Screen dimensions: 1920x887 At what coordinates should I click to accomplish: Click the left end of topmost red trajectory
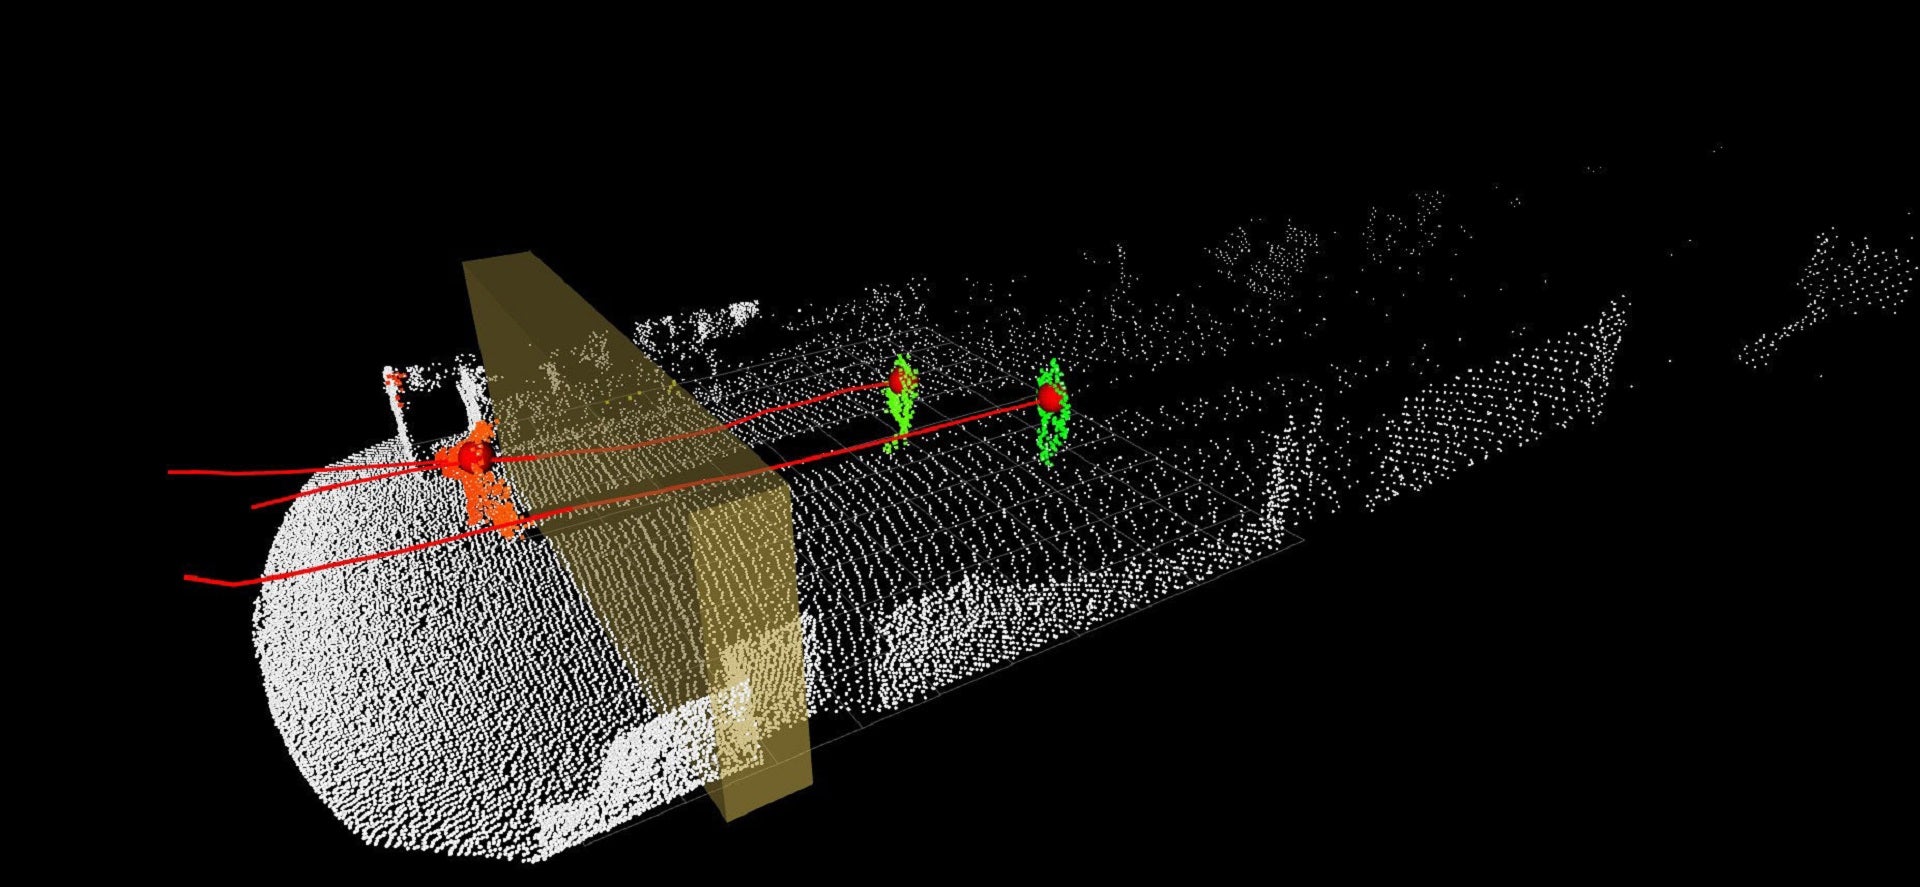tap(171, 471)
